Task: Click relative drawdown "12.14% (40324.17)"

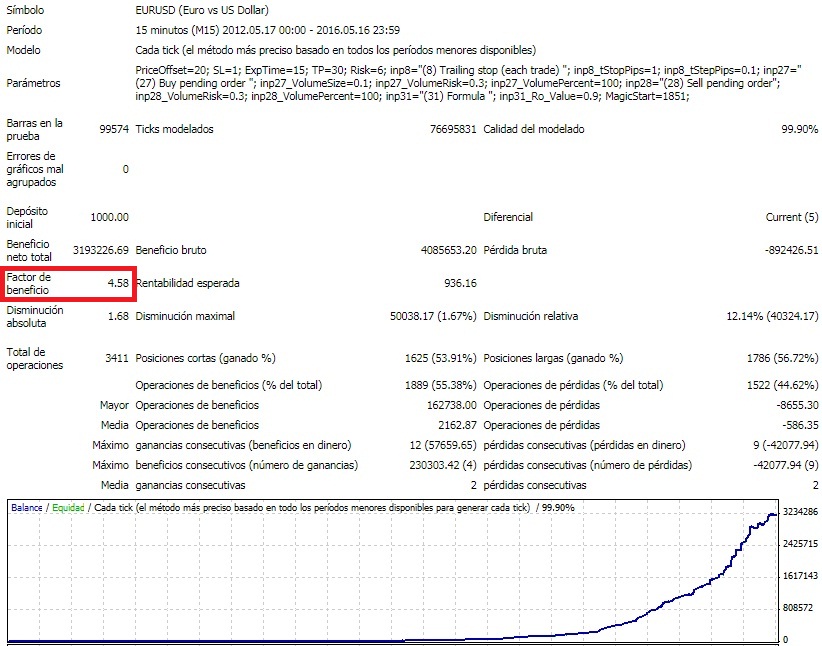Action: point(772,316)
